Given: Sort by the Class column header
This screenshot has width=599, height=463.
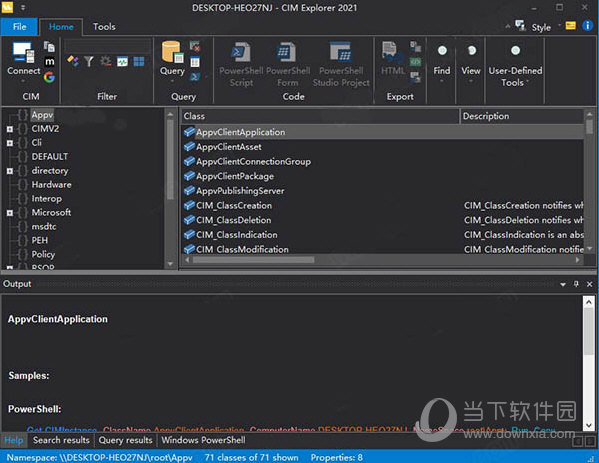Looking at the screenshot, I should [x=320, y=116].
